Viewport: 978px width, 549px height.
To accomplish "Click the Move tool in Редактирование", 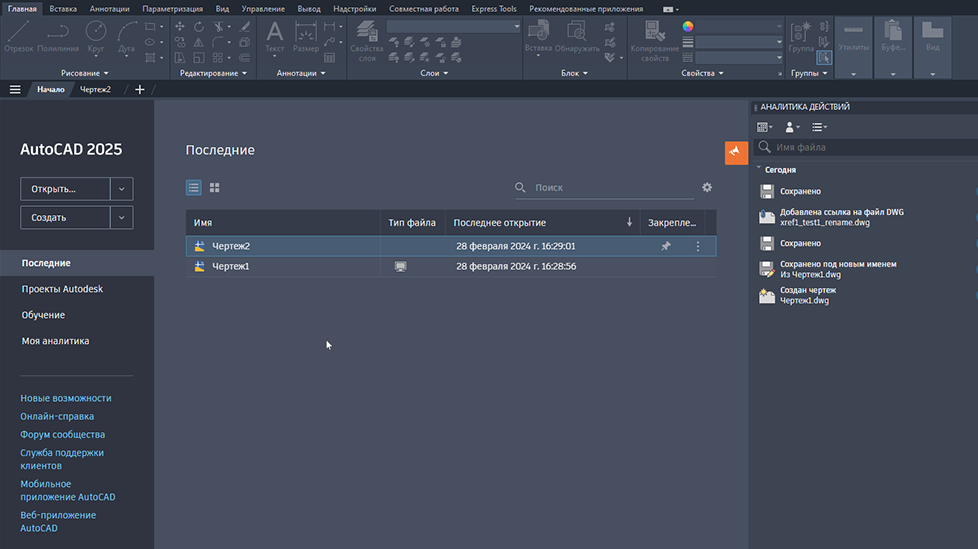I will click(x=180, y=26).
